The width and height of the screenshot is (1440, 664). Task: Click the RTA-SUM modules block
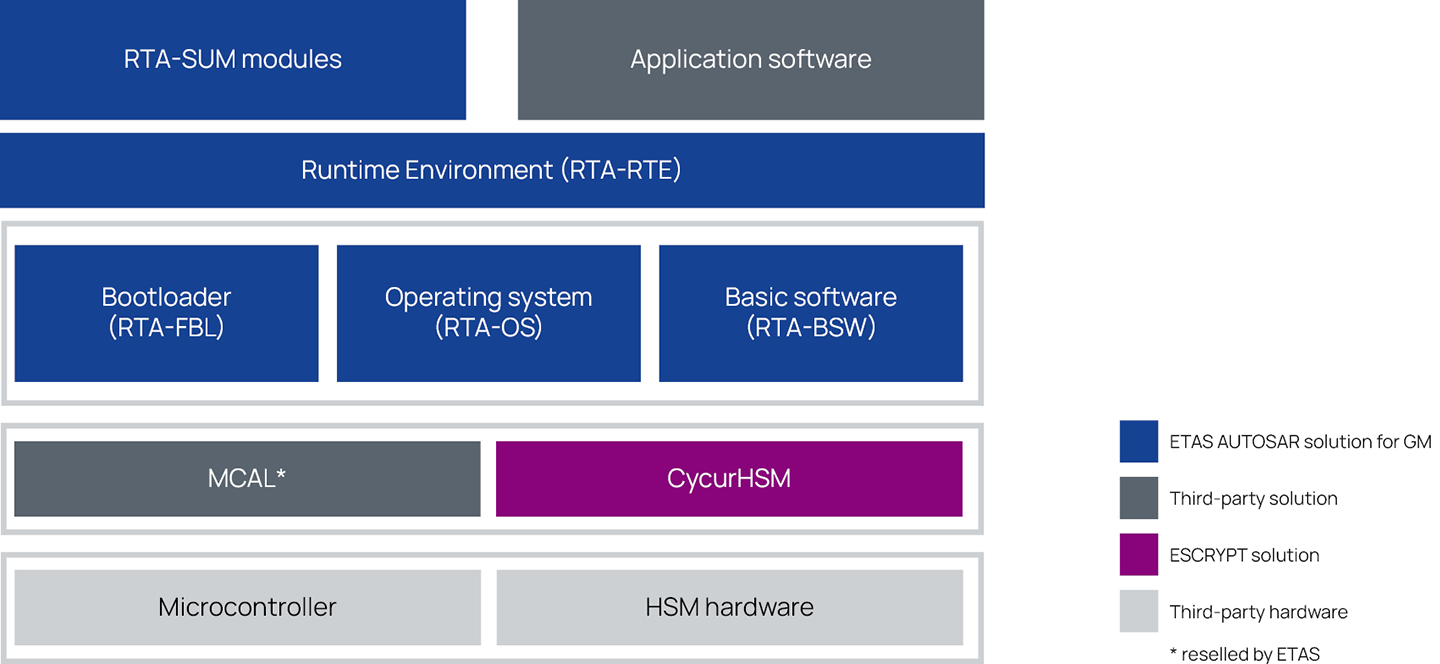tap(233, 60)
